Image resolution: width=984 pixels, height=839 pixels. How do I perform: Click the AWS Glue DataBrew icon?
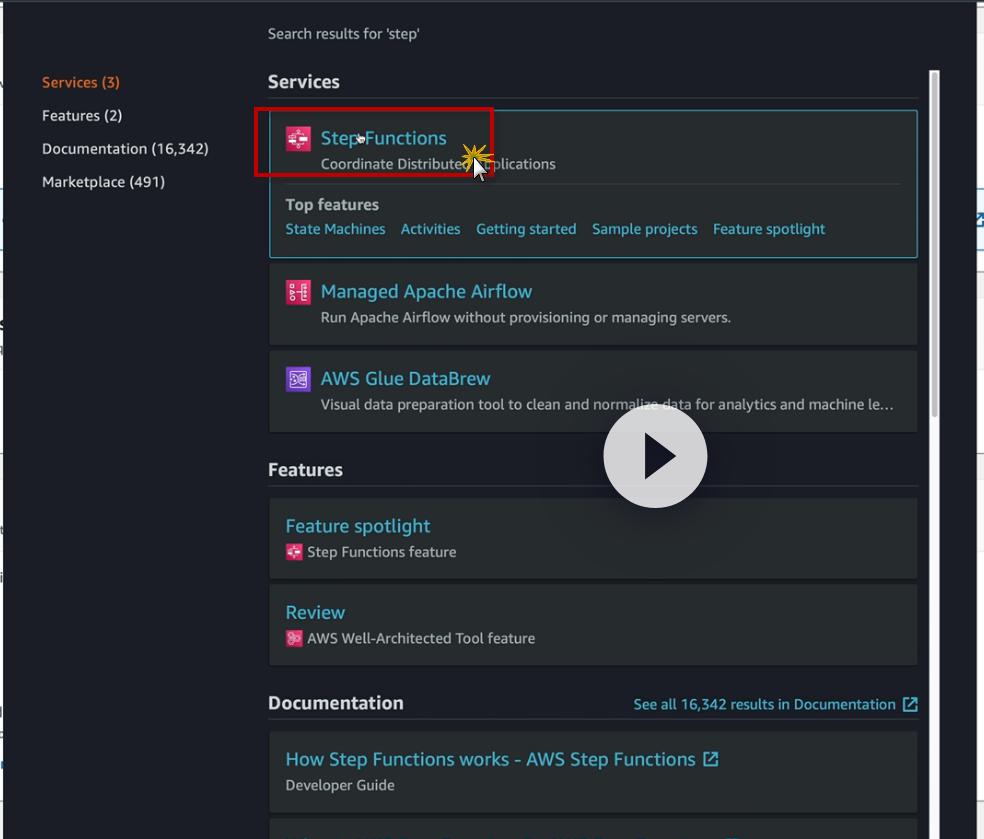point(298,379)
